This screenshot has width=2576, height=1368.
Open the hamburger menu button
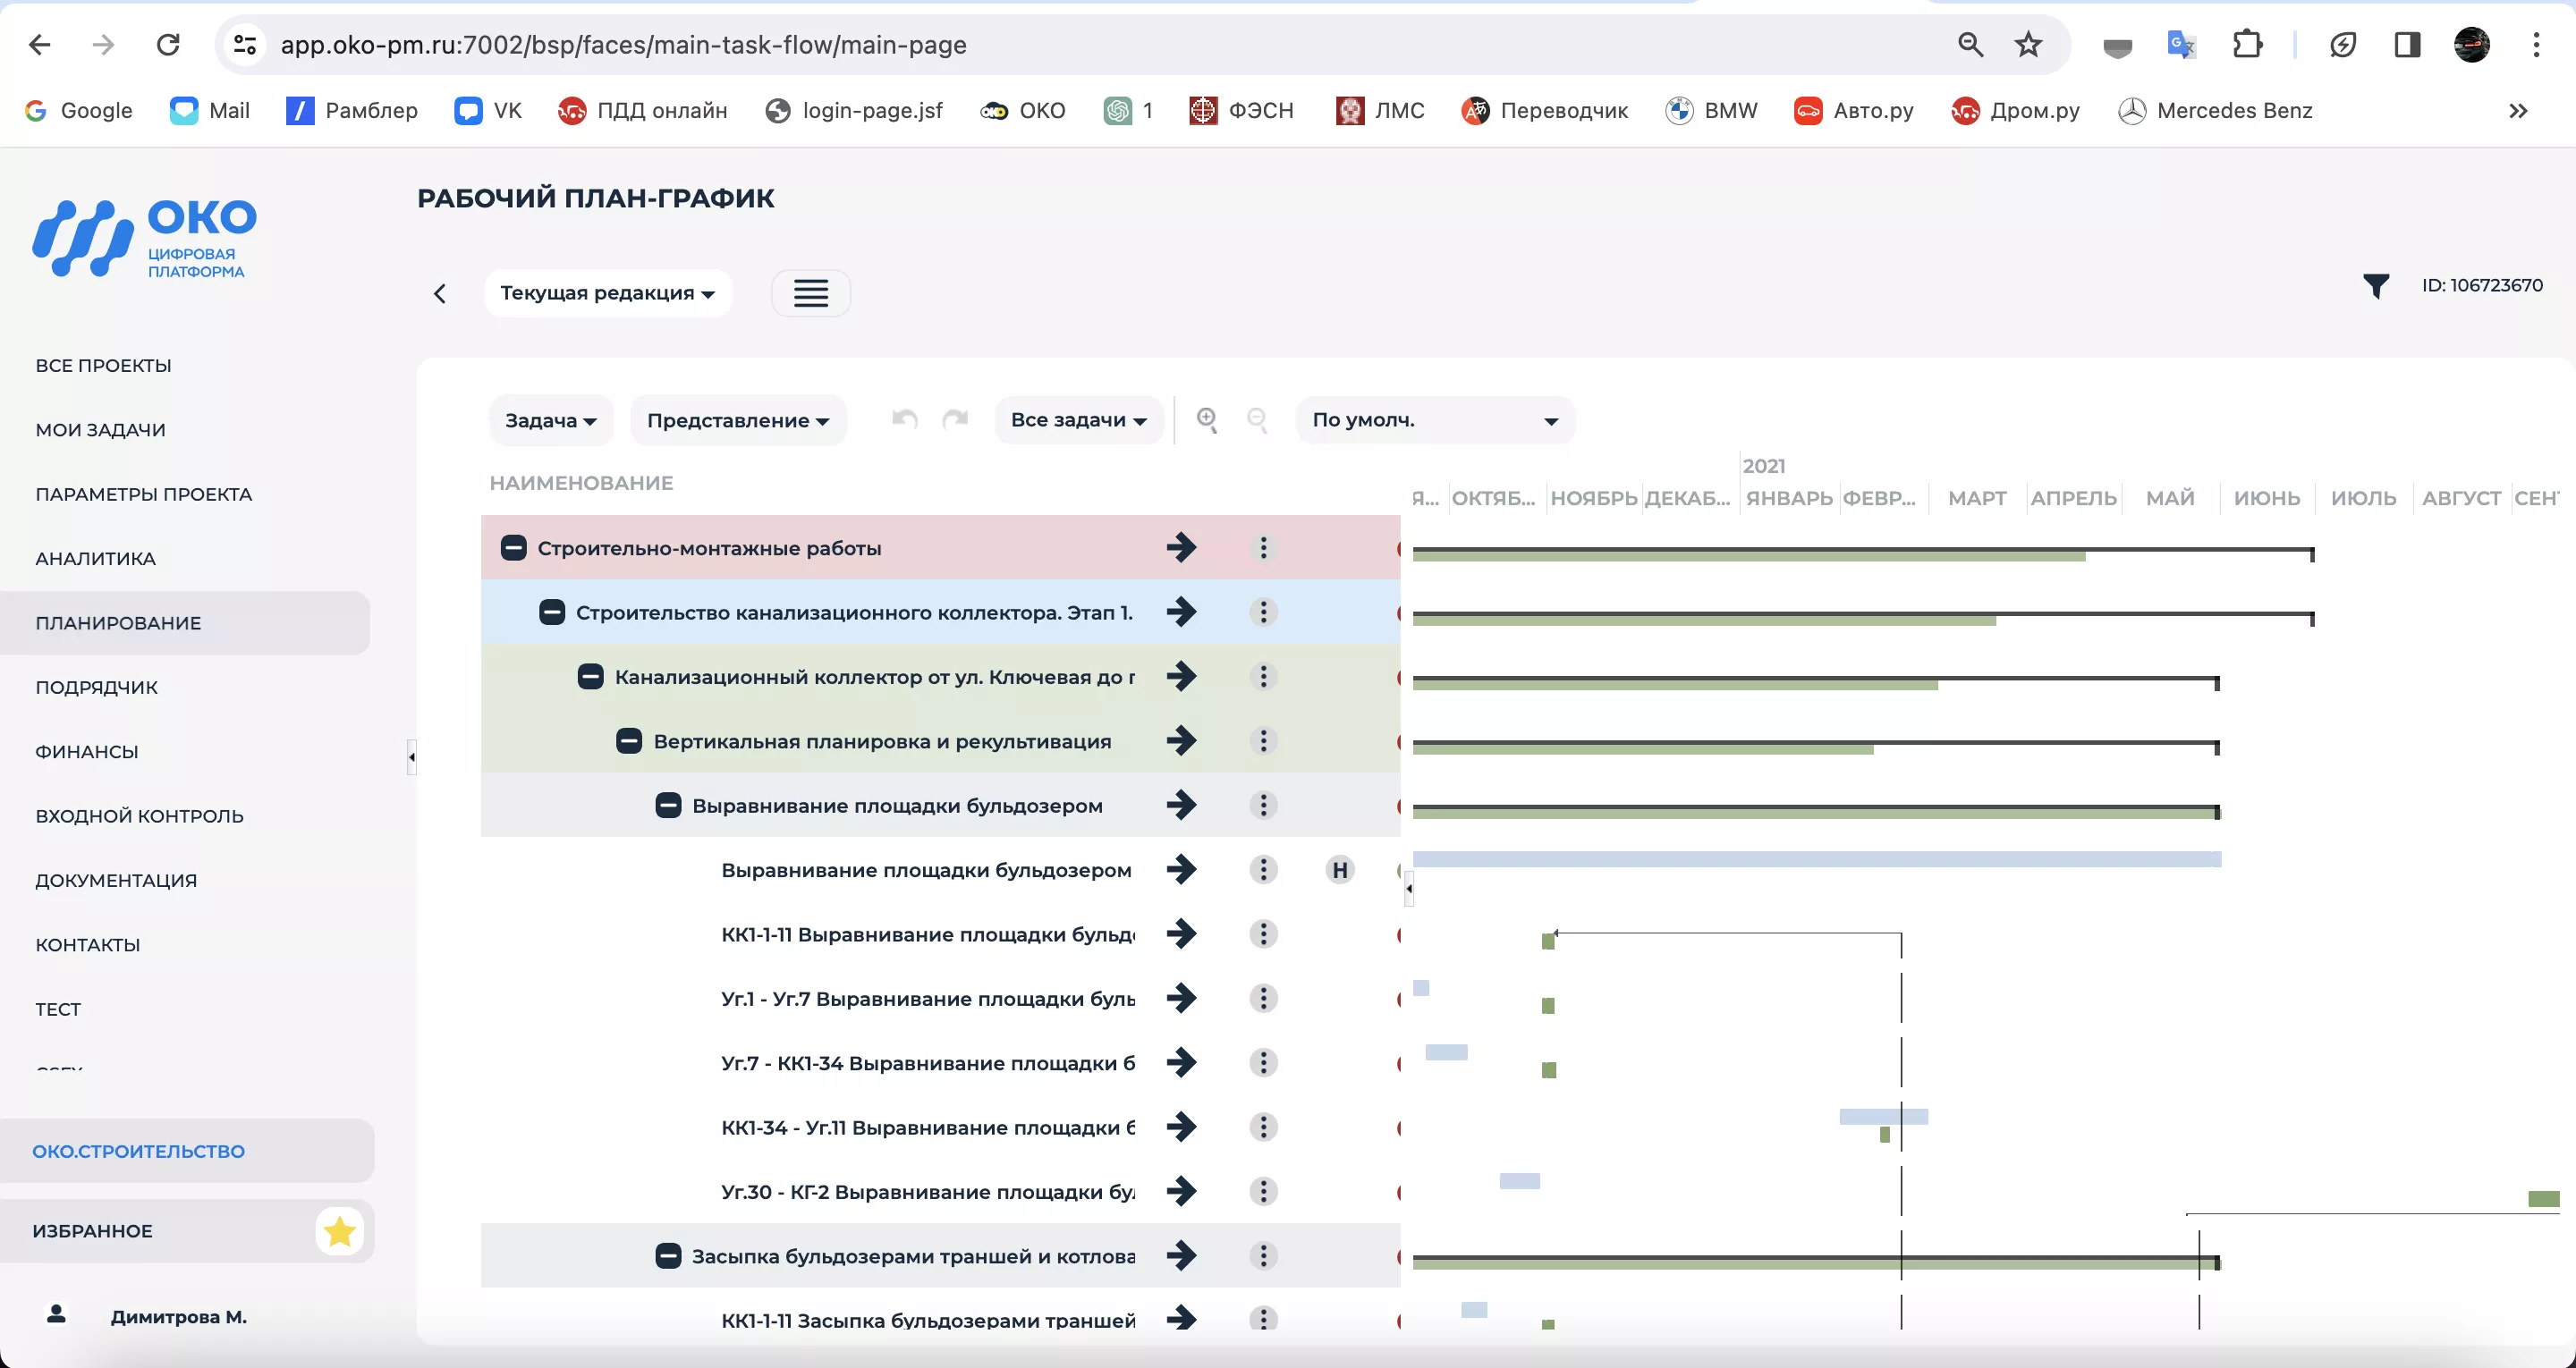click(810, 293)
